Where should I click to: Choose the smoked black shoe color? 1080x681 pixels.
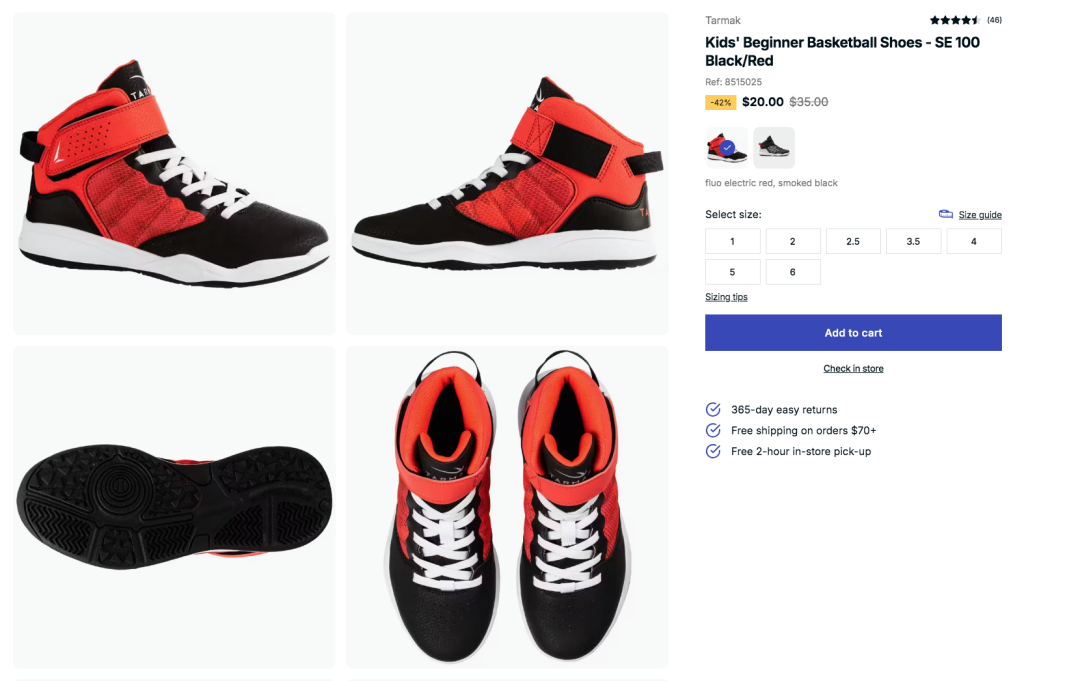[773, 147]
